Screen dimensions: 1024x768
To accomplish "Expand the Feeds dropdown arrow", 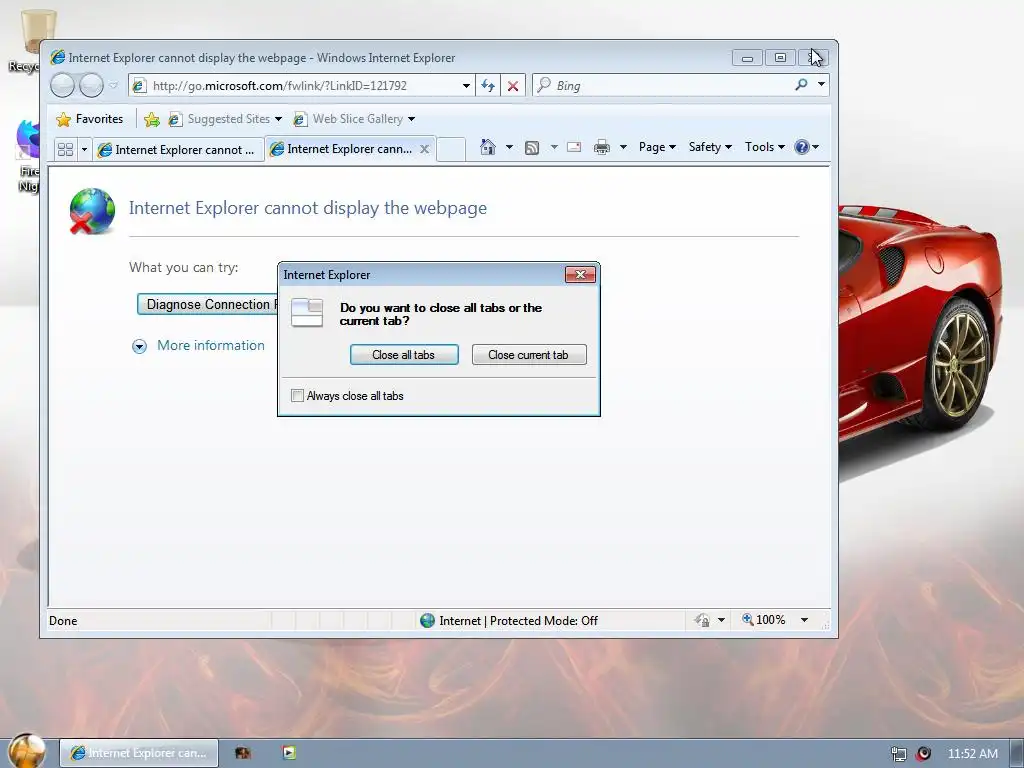I will coord(554,147).
